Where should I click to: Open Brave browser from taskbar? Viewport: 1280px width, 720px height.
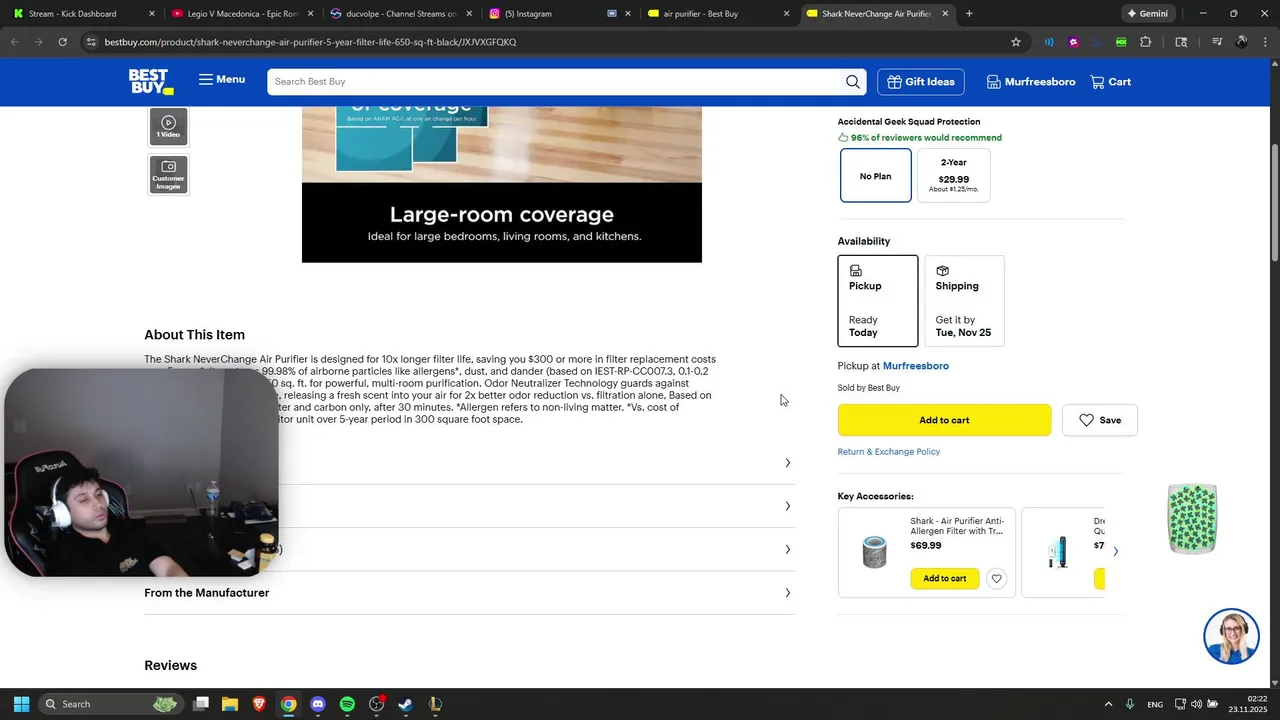pyautogui.click(x=259, y=704)
